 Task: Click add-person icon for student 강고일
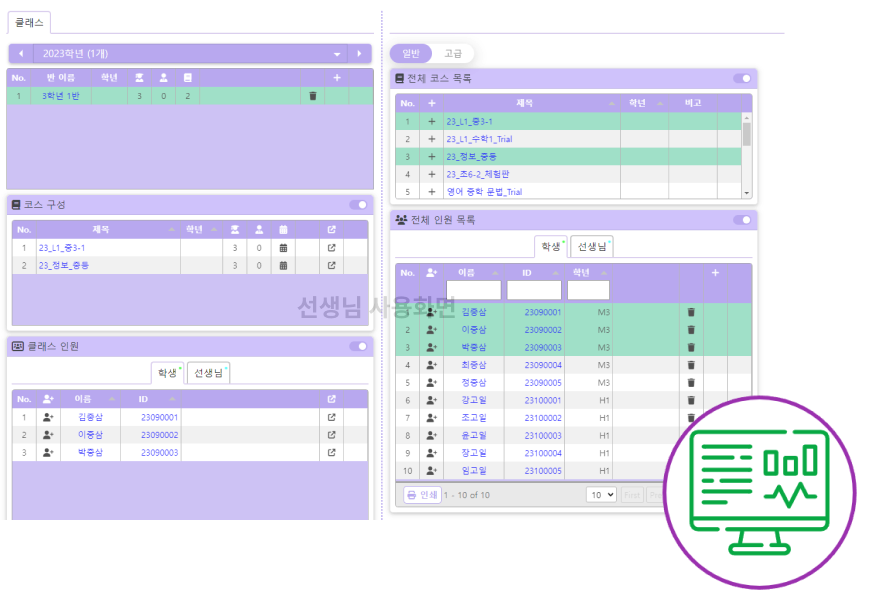[432, 400]
